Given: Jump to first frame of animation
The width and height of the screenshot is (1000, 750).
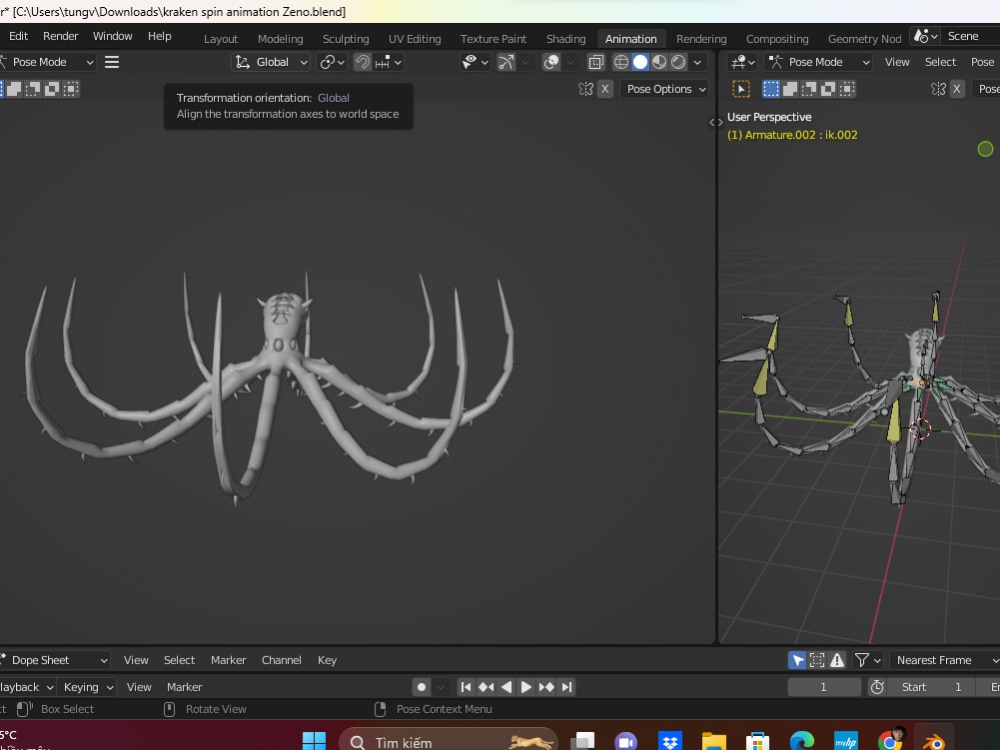Looking at the screenshot, I should tap(466, 687).
